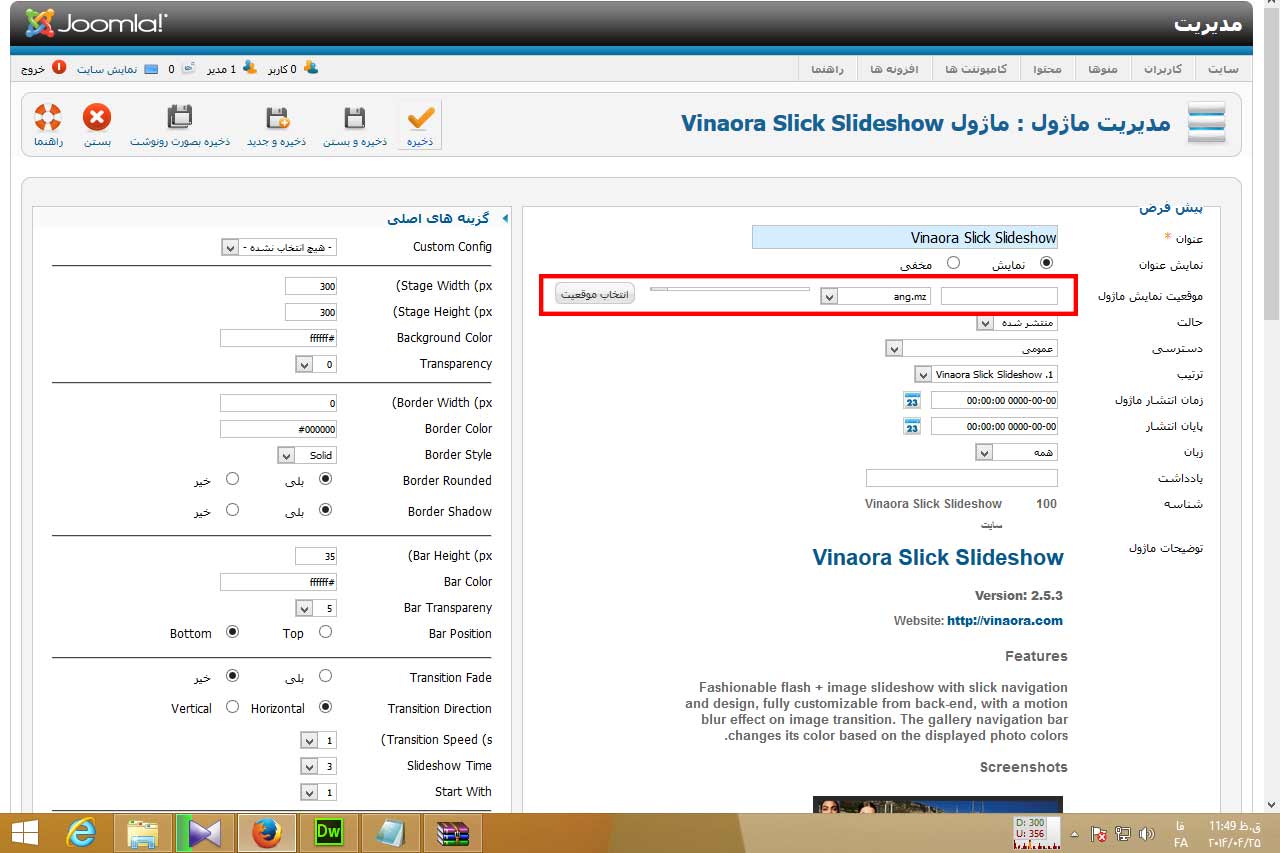Click the Bar Color field
1280x853 pixels.
pyautogui.click(x=279, y=582)
